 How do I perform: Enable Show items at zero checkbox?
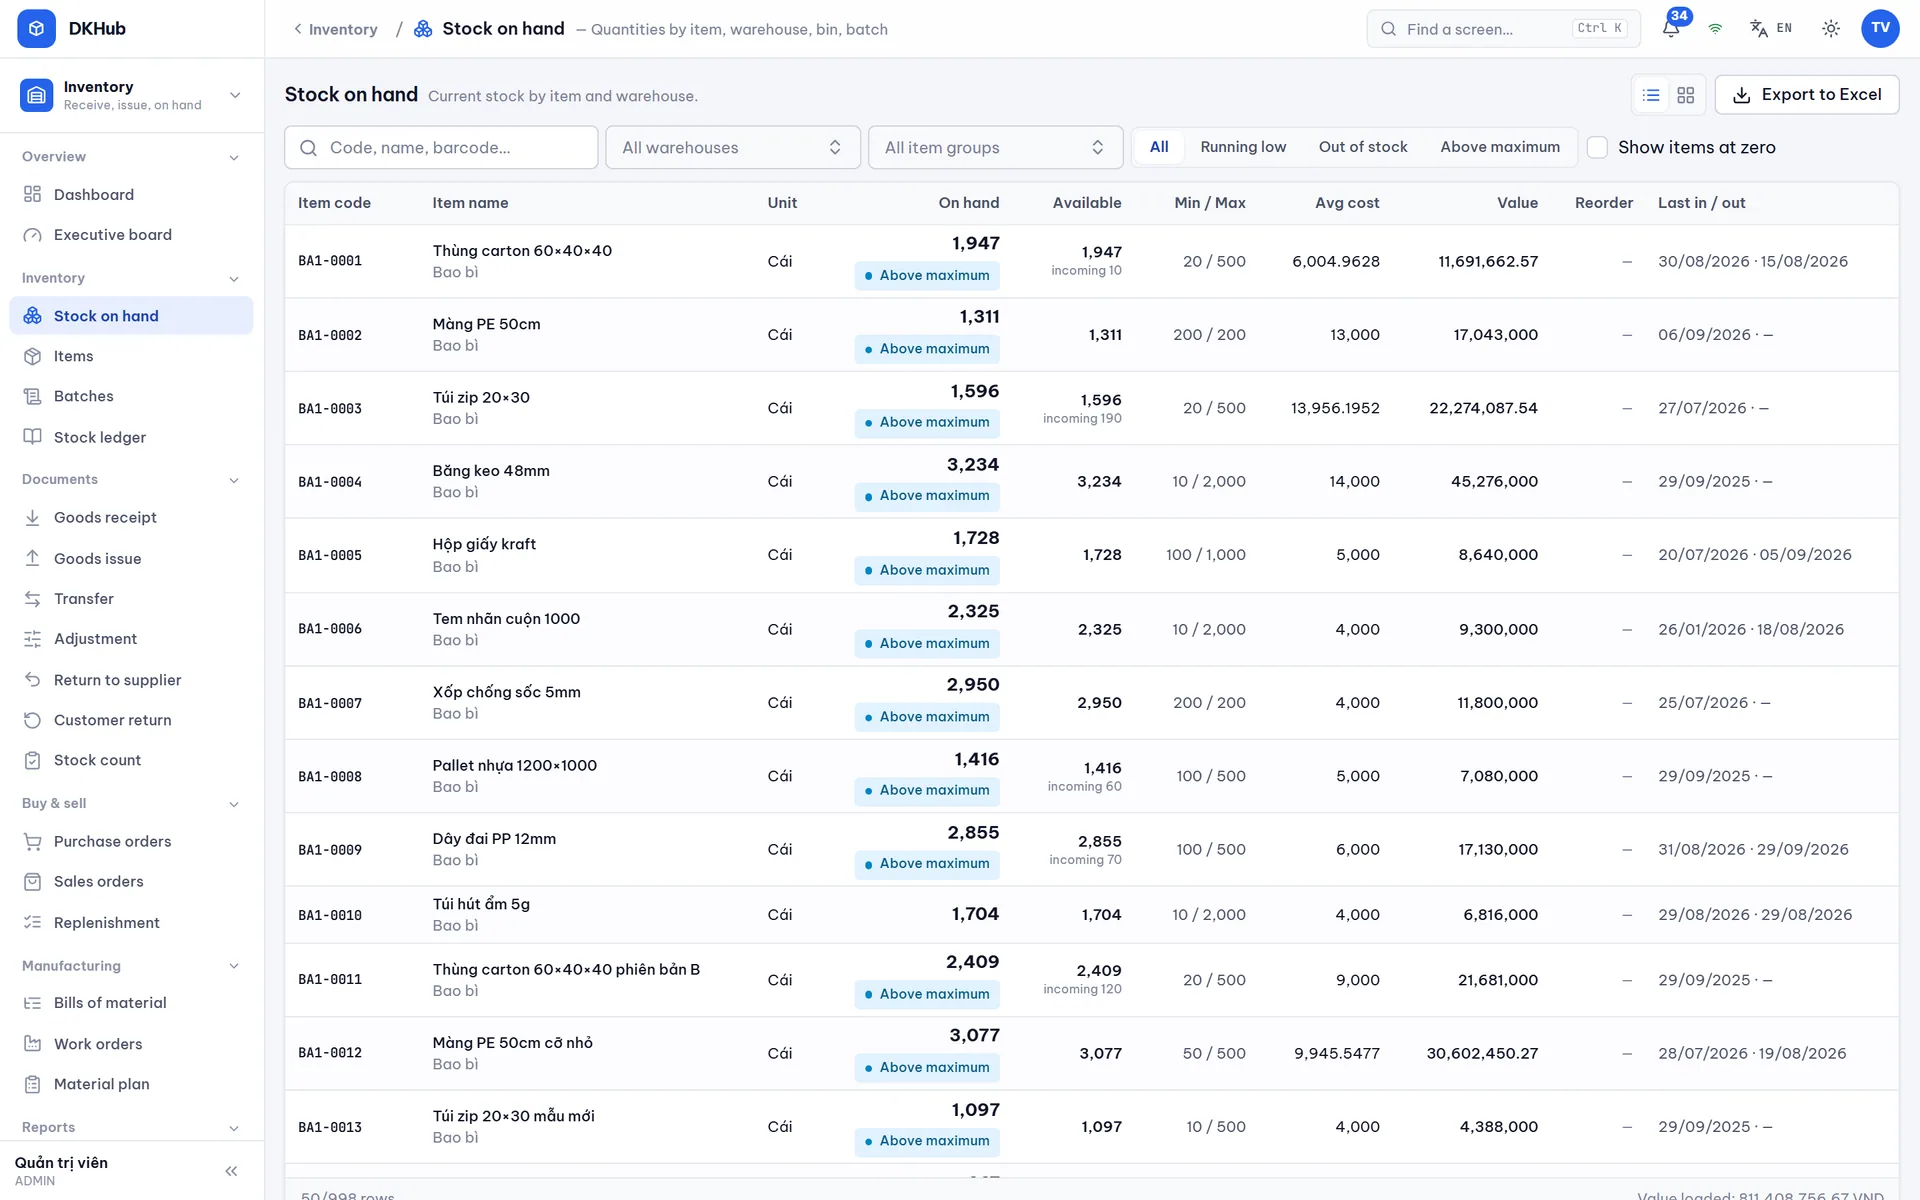click(1597, 147)
